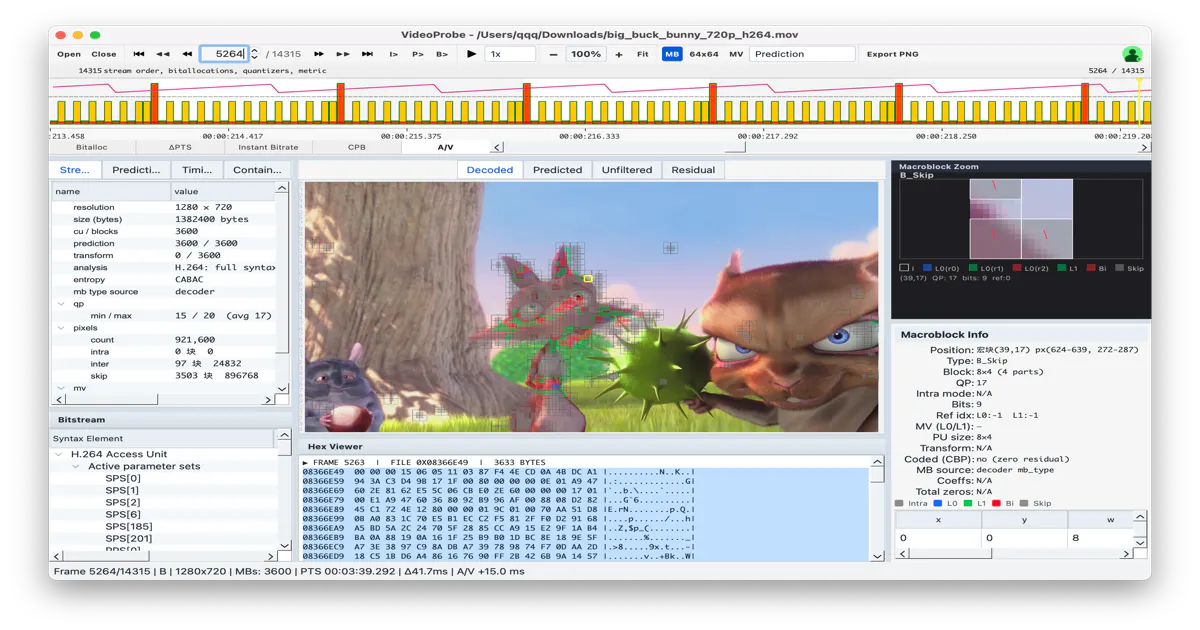Switch to the Residual view tab
This screenshot has height=630, width=1200.
click(693, 170)
